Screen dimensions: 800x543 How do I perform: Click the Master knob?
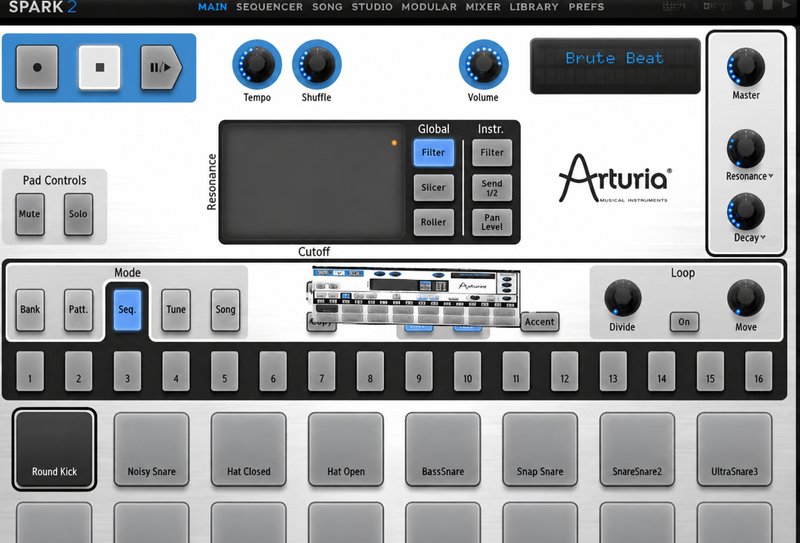(745, 67)
